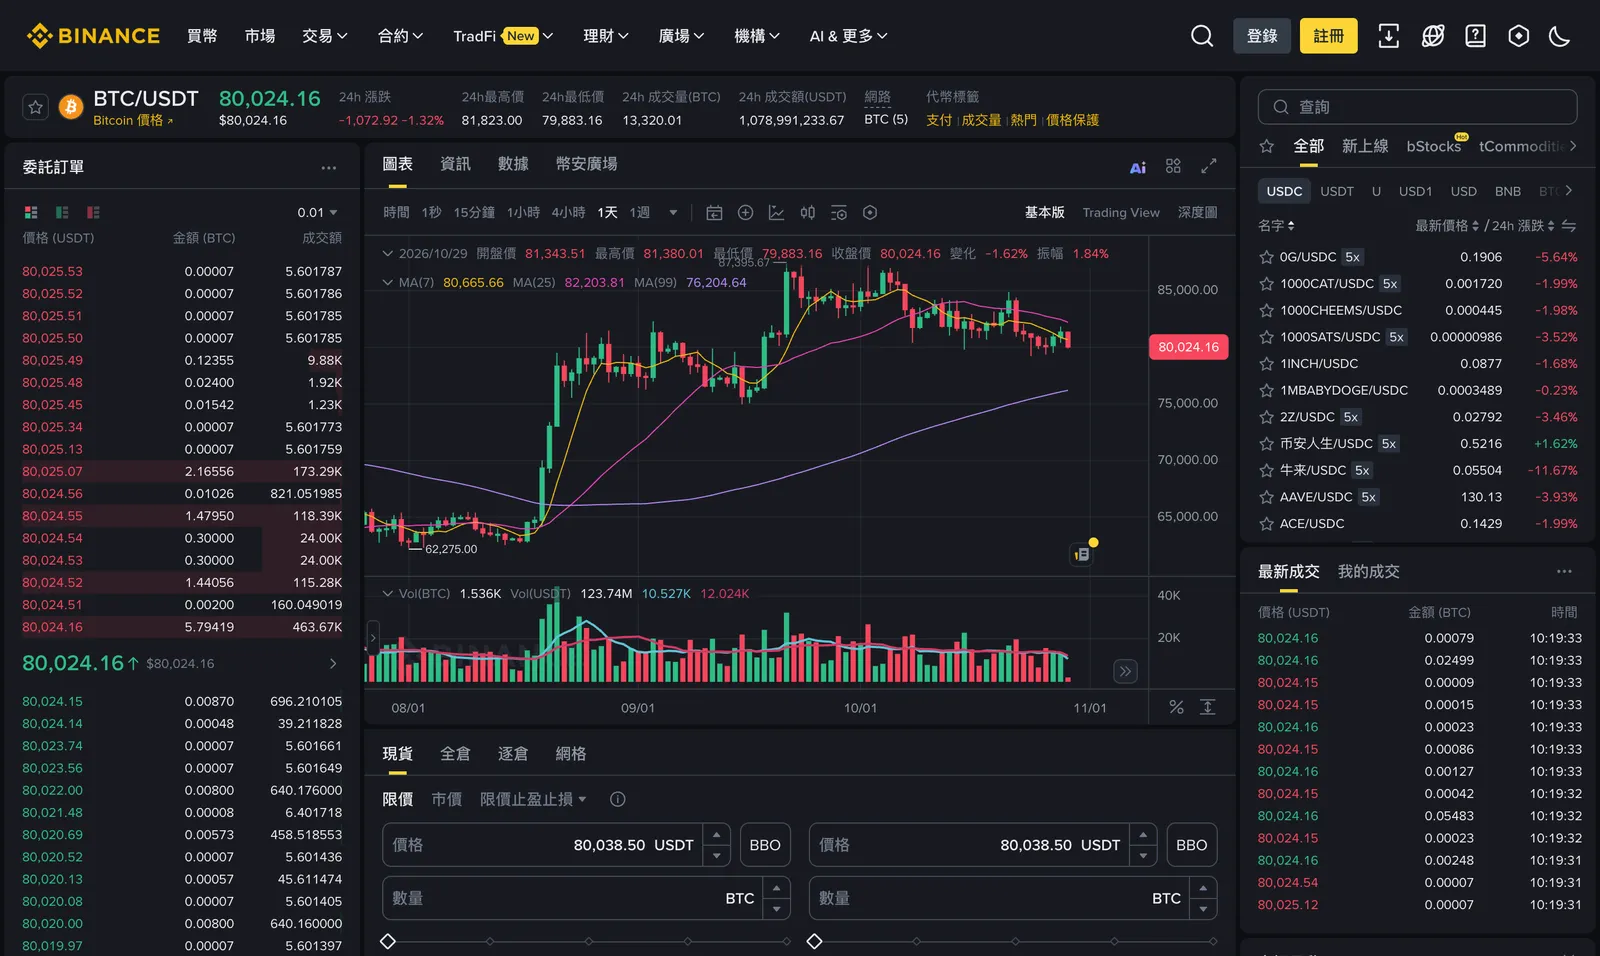The width and height of the screenshot is (1600, 956).
Task: Click the buy-side BBO button
Action: coord(765,845)
